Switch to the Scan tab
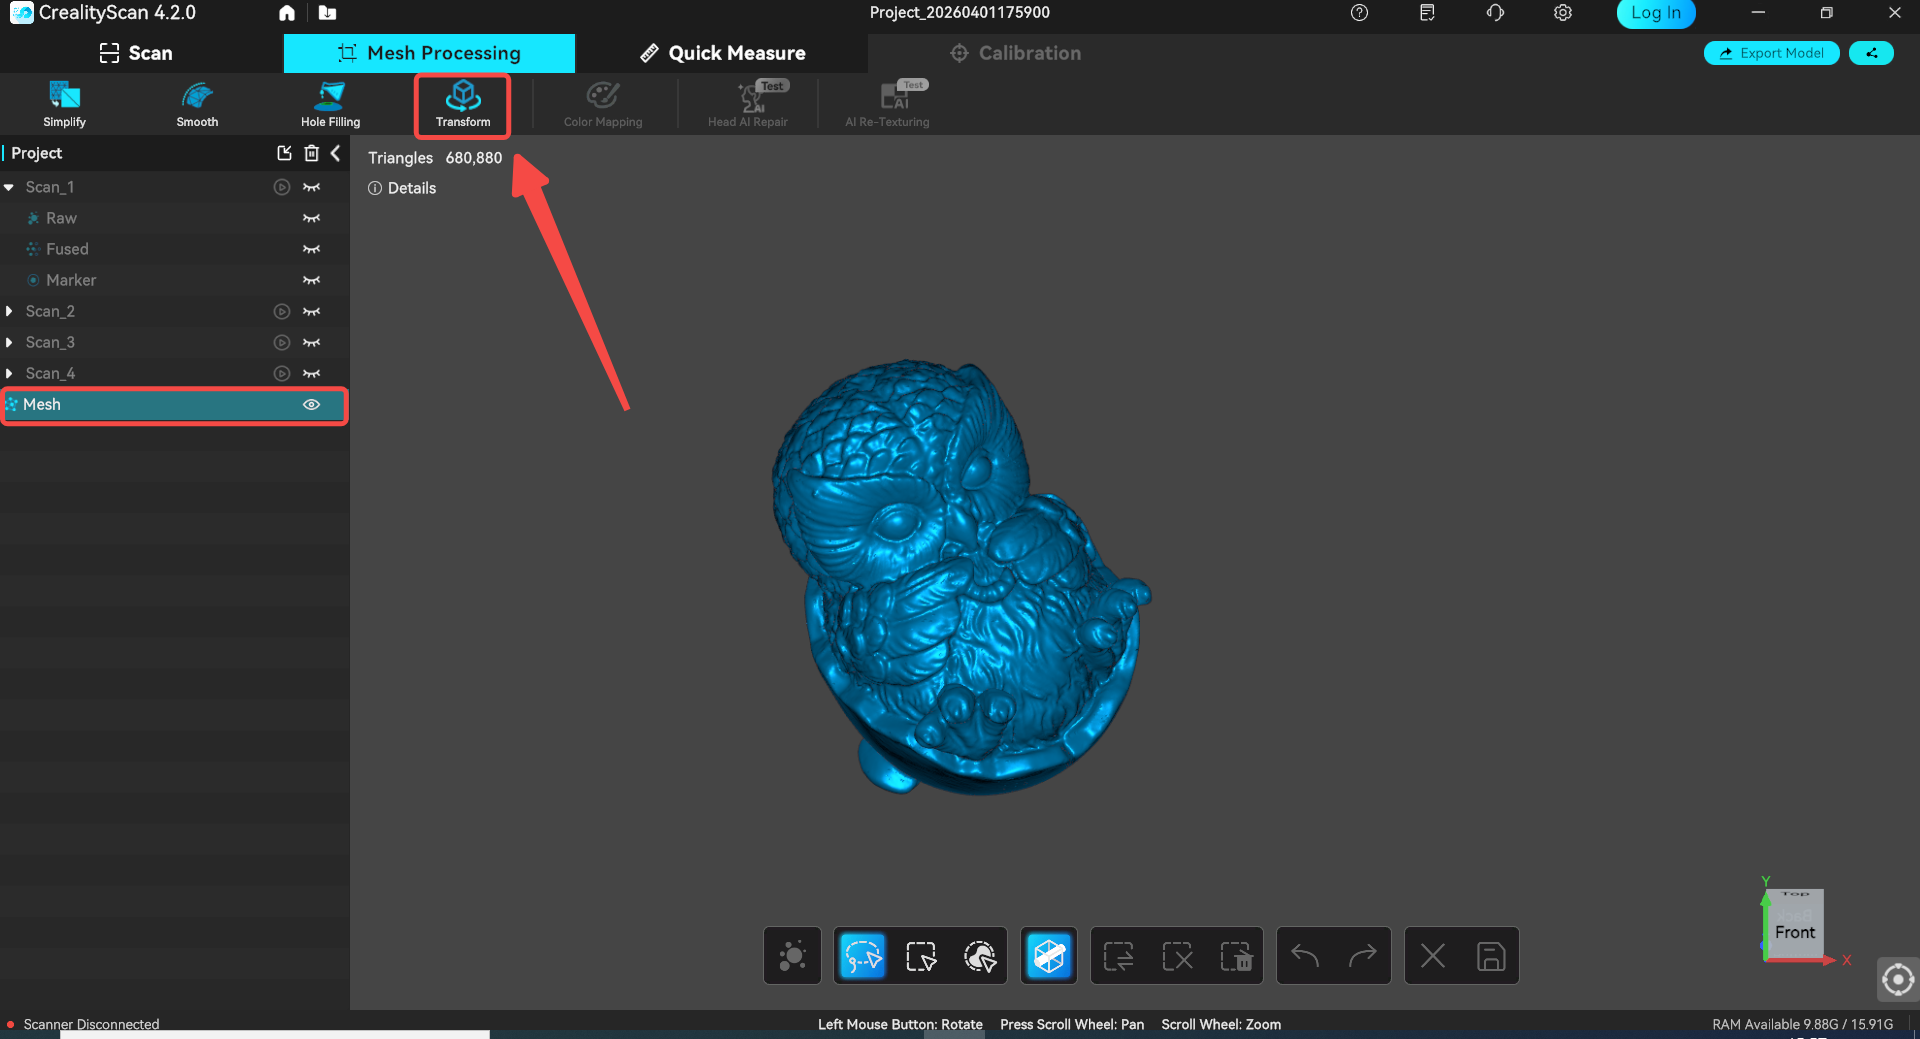The width and height of the screenshot is (1920, 1039). point(136,53)
